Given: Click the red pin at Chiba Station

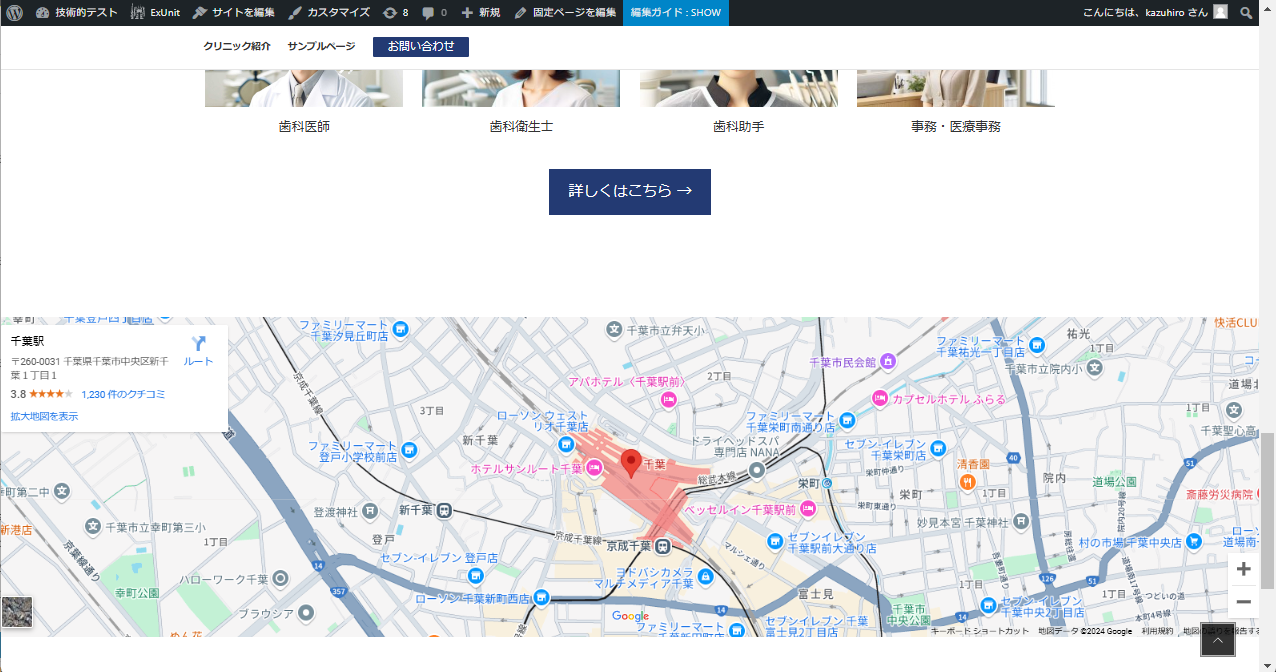Looking at the screenshot, I should [631, 463].
